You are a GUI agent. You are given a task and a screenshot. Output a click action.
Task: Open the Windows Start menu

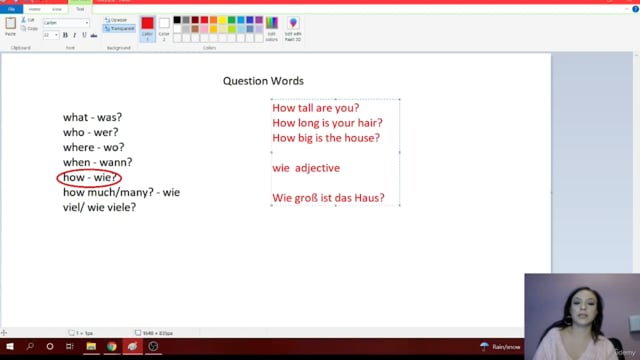10,347
